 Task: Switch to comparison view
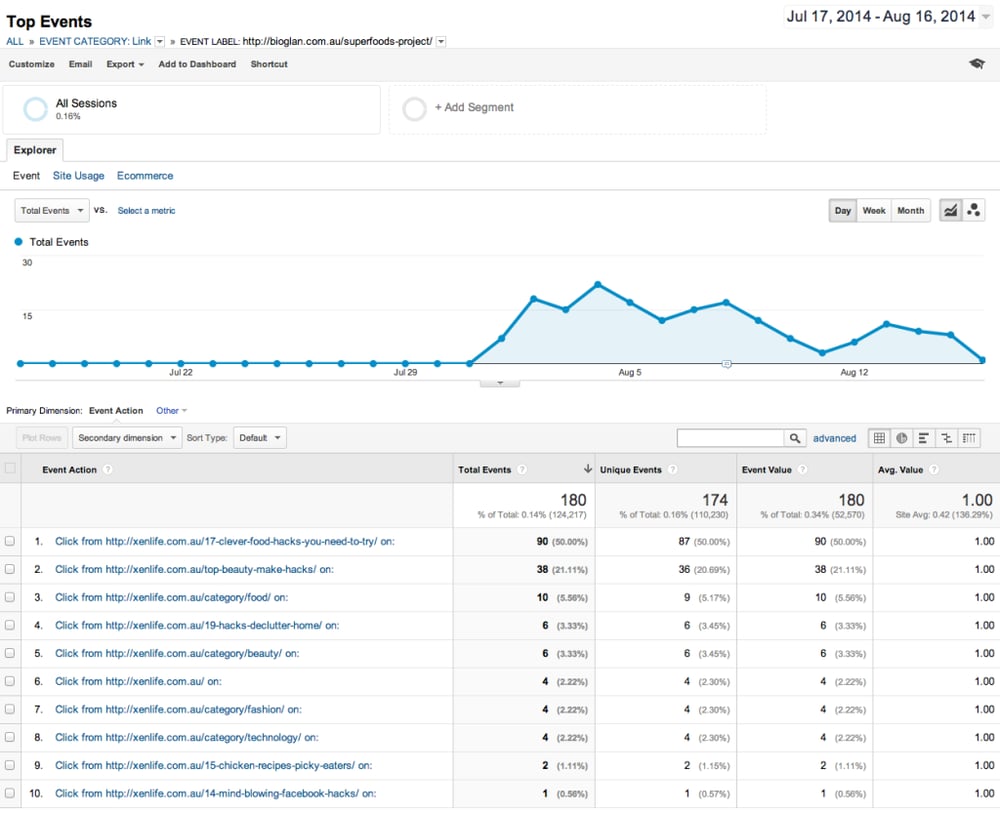click(947, 437)
